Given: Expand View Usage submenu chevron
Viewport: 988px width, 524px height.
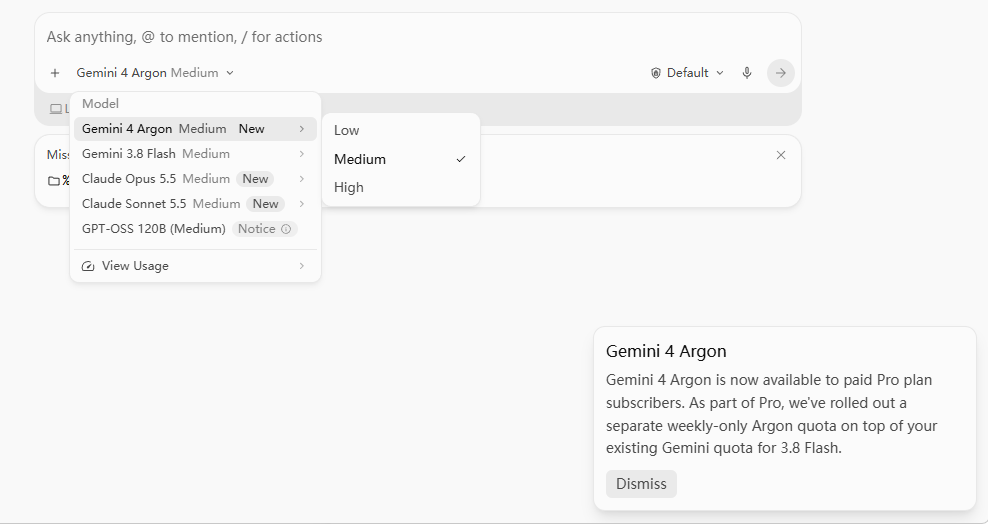Looking at the screenshot, I should click(x=302, y=266).
